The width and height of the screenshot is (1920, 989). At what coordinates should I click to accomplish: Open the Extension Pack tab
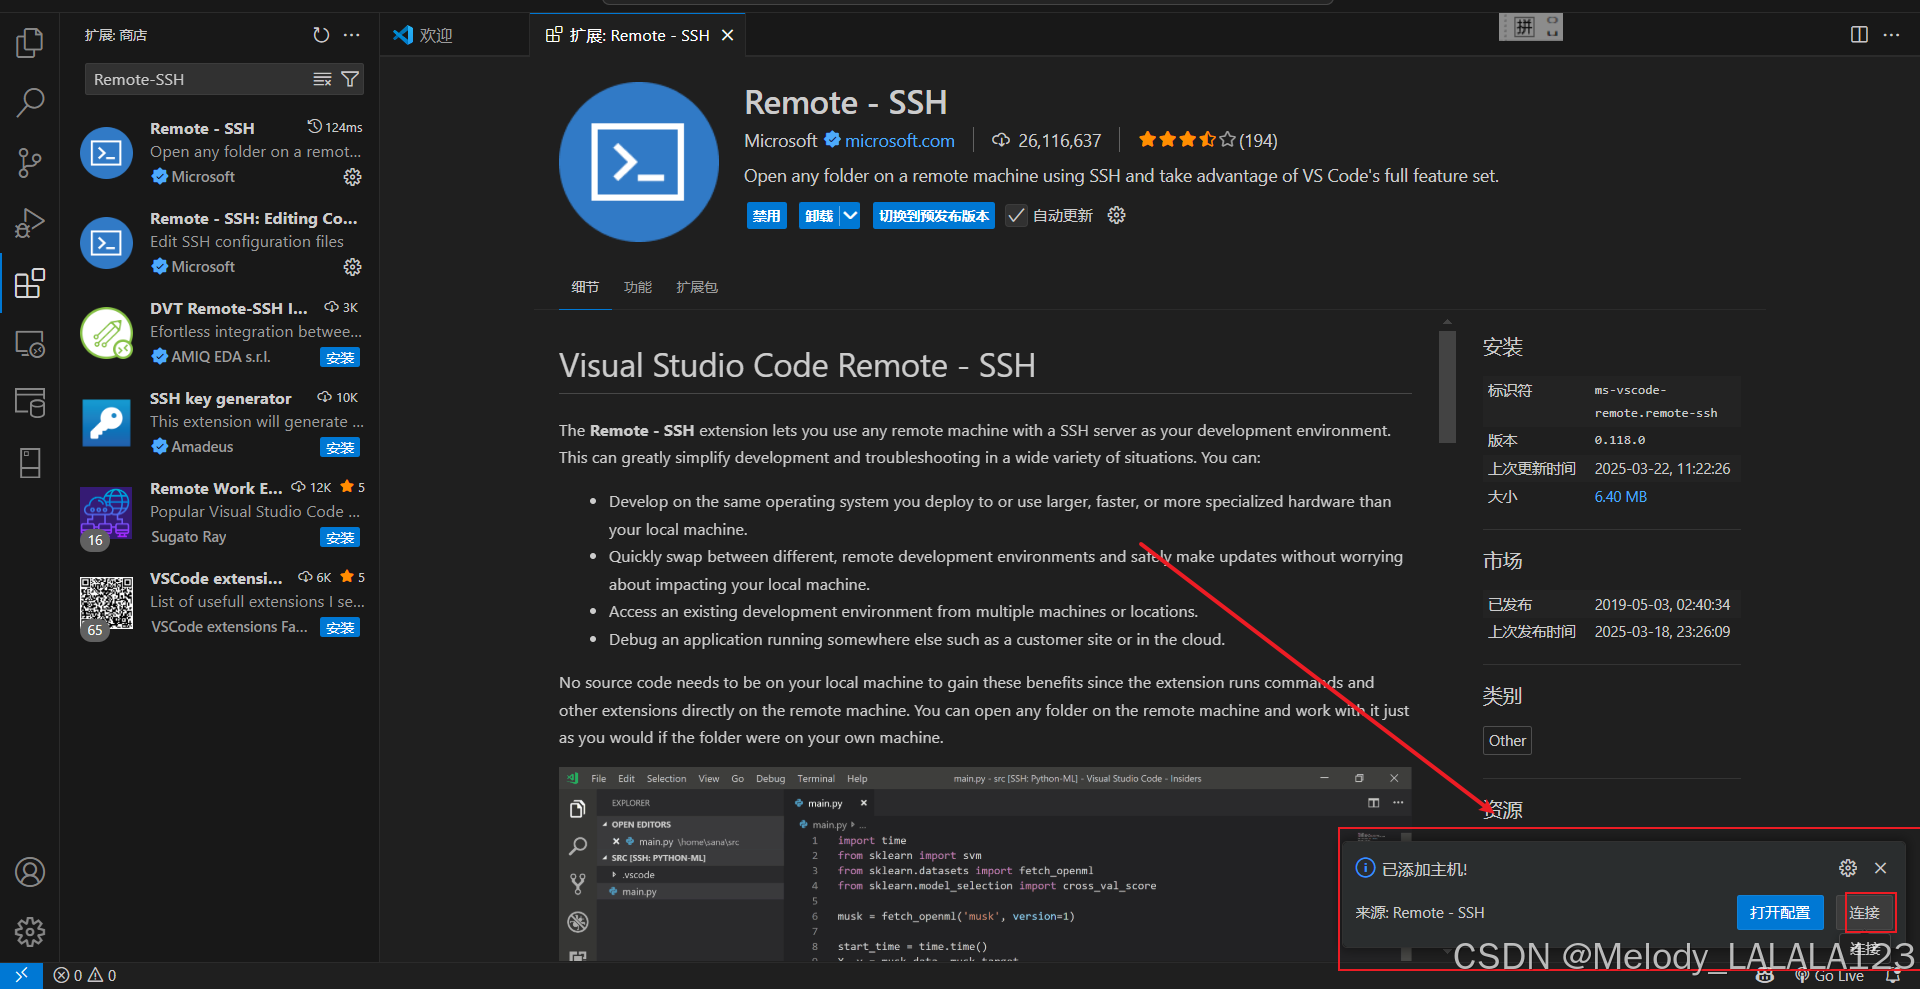[696, 287]
